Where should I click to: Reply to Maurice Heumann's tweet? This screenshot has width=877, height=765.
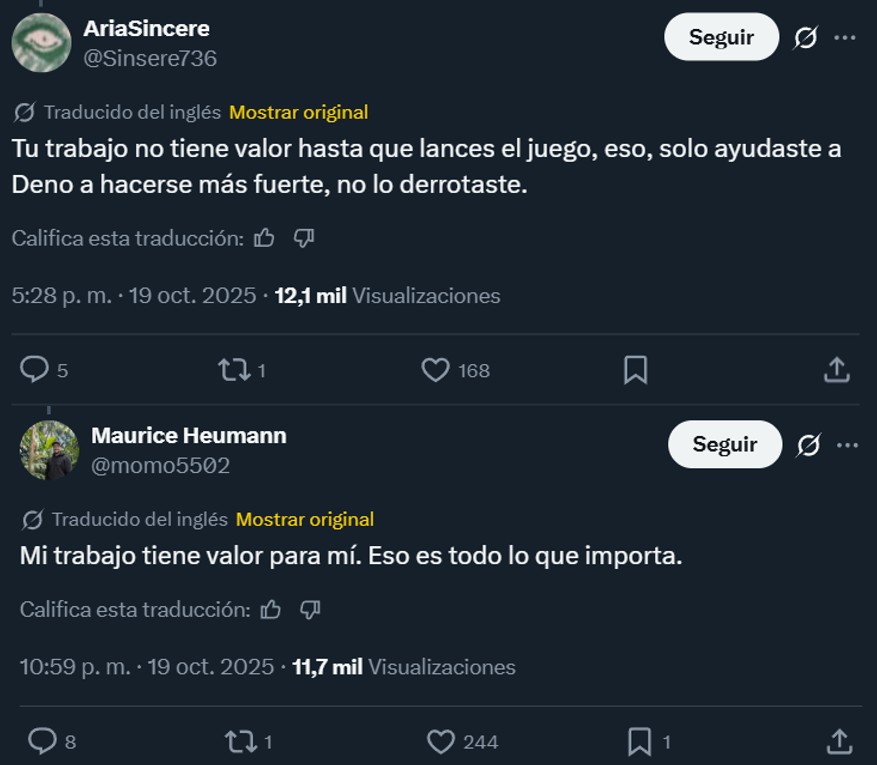(x=42, y=741)
